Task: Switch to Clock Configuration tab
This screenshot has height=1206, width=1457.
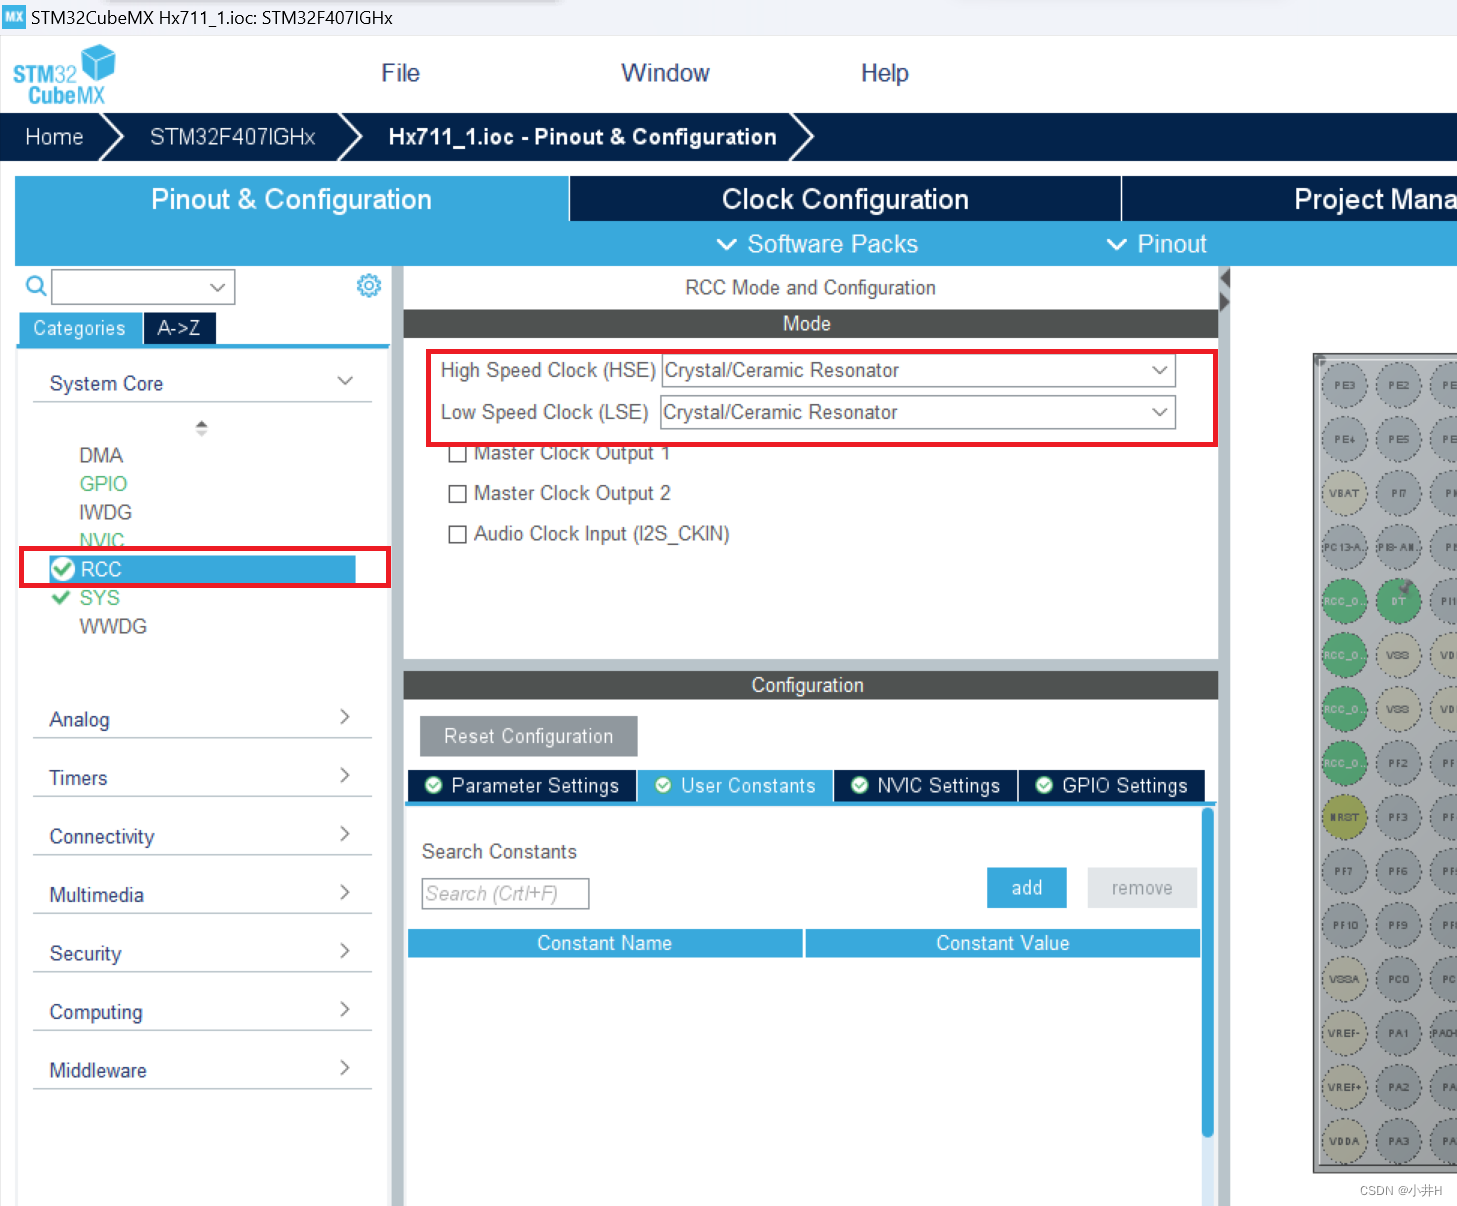Action: [x=845, y=199]
